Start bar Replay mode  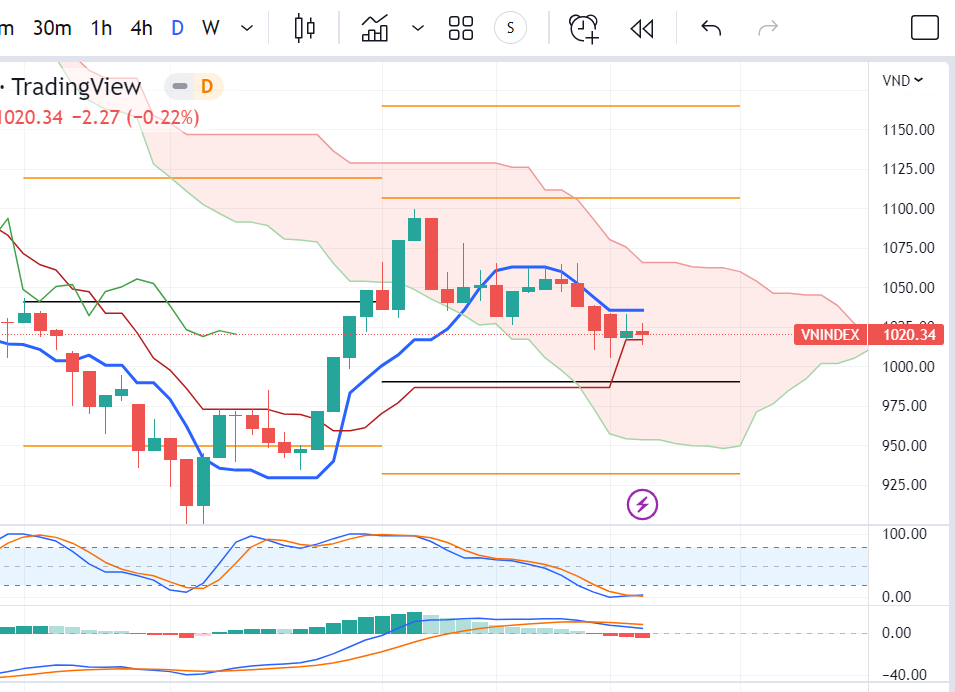641,28
